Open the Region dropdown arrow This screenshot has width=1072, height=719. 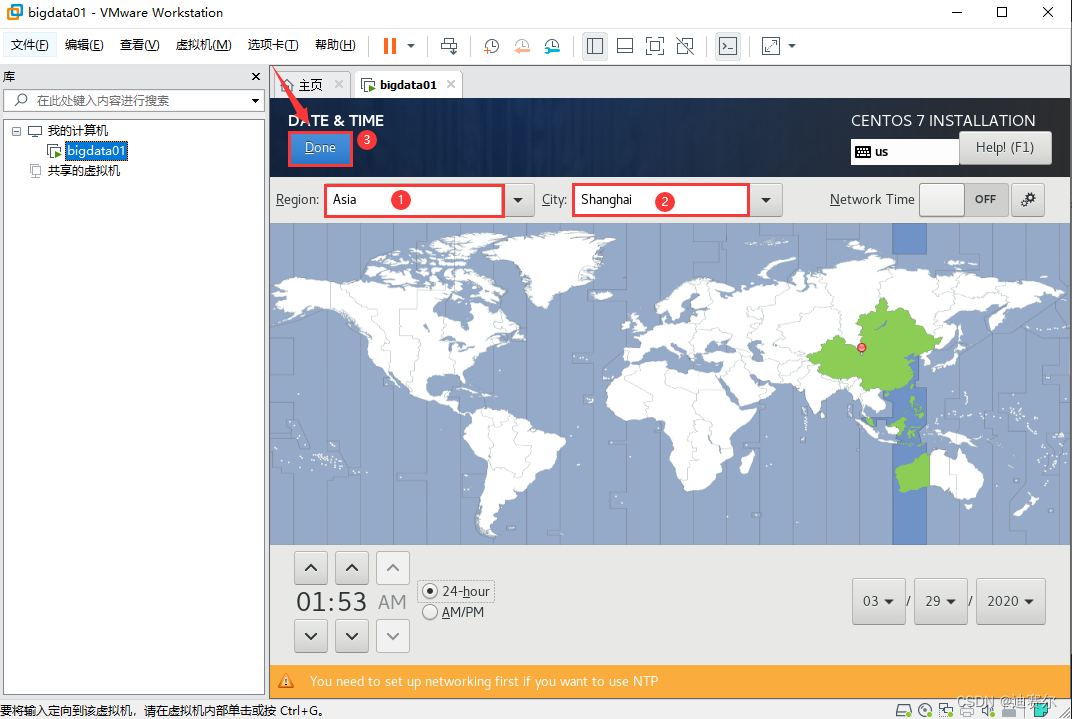(x=519, y=200)
